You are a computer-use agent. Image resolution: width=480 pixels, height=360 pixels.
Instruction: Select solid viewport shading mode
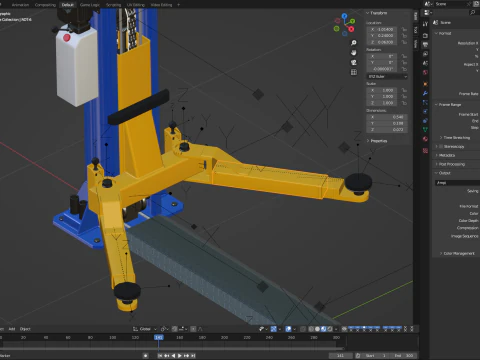point(317,329)
